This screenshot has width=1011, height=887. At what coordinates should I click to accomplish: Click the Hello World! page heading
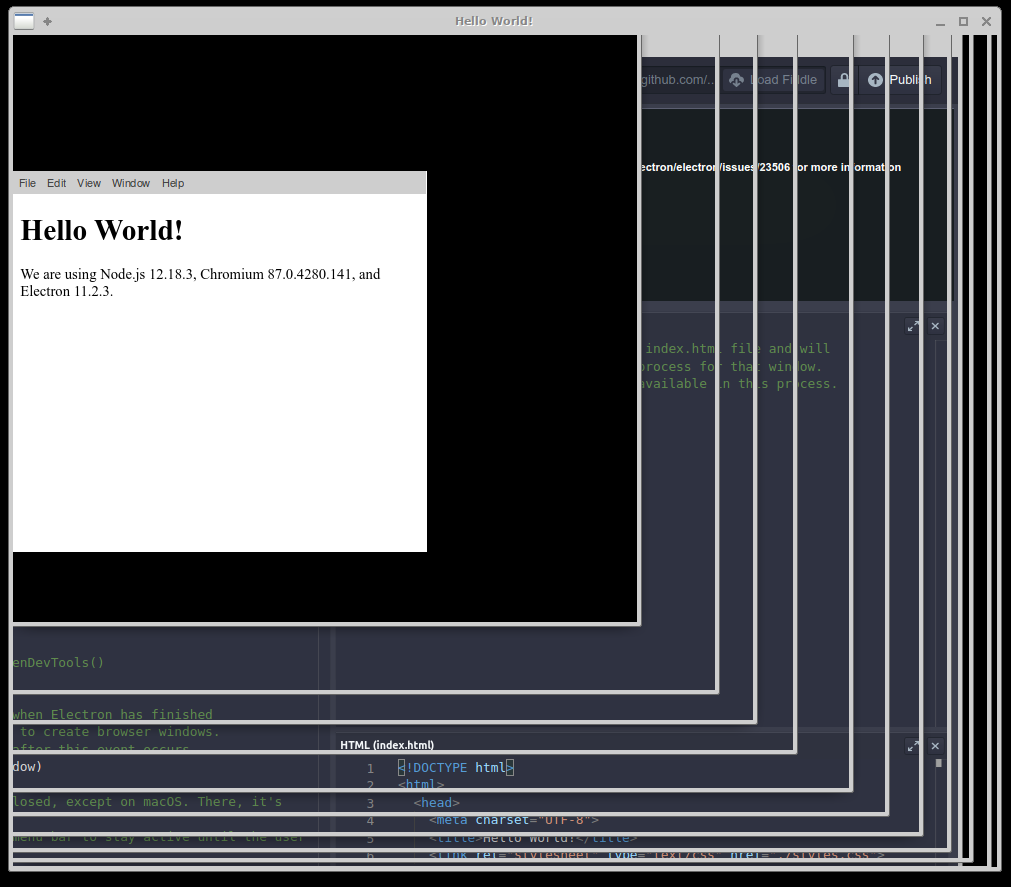(102, 230)
